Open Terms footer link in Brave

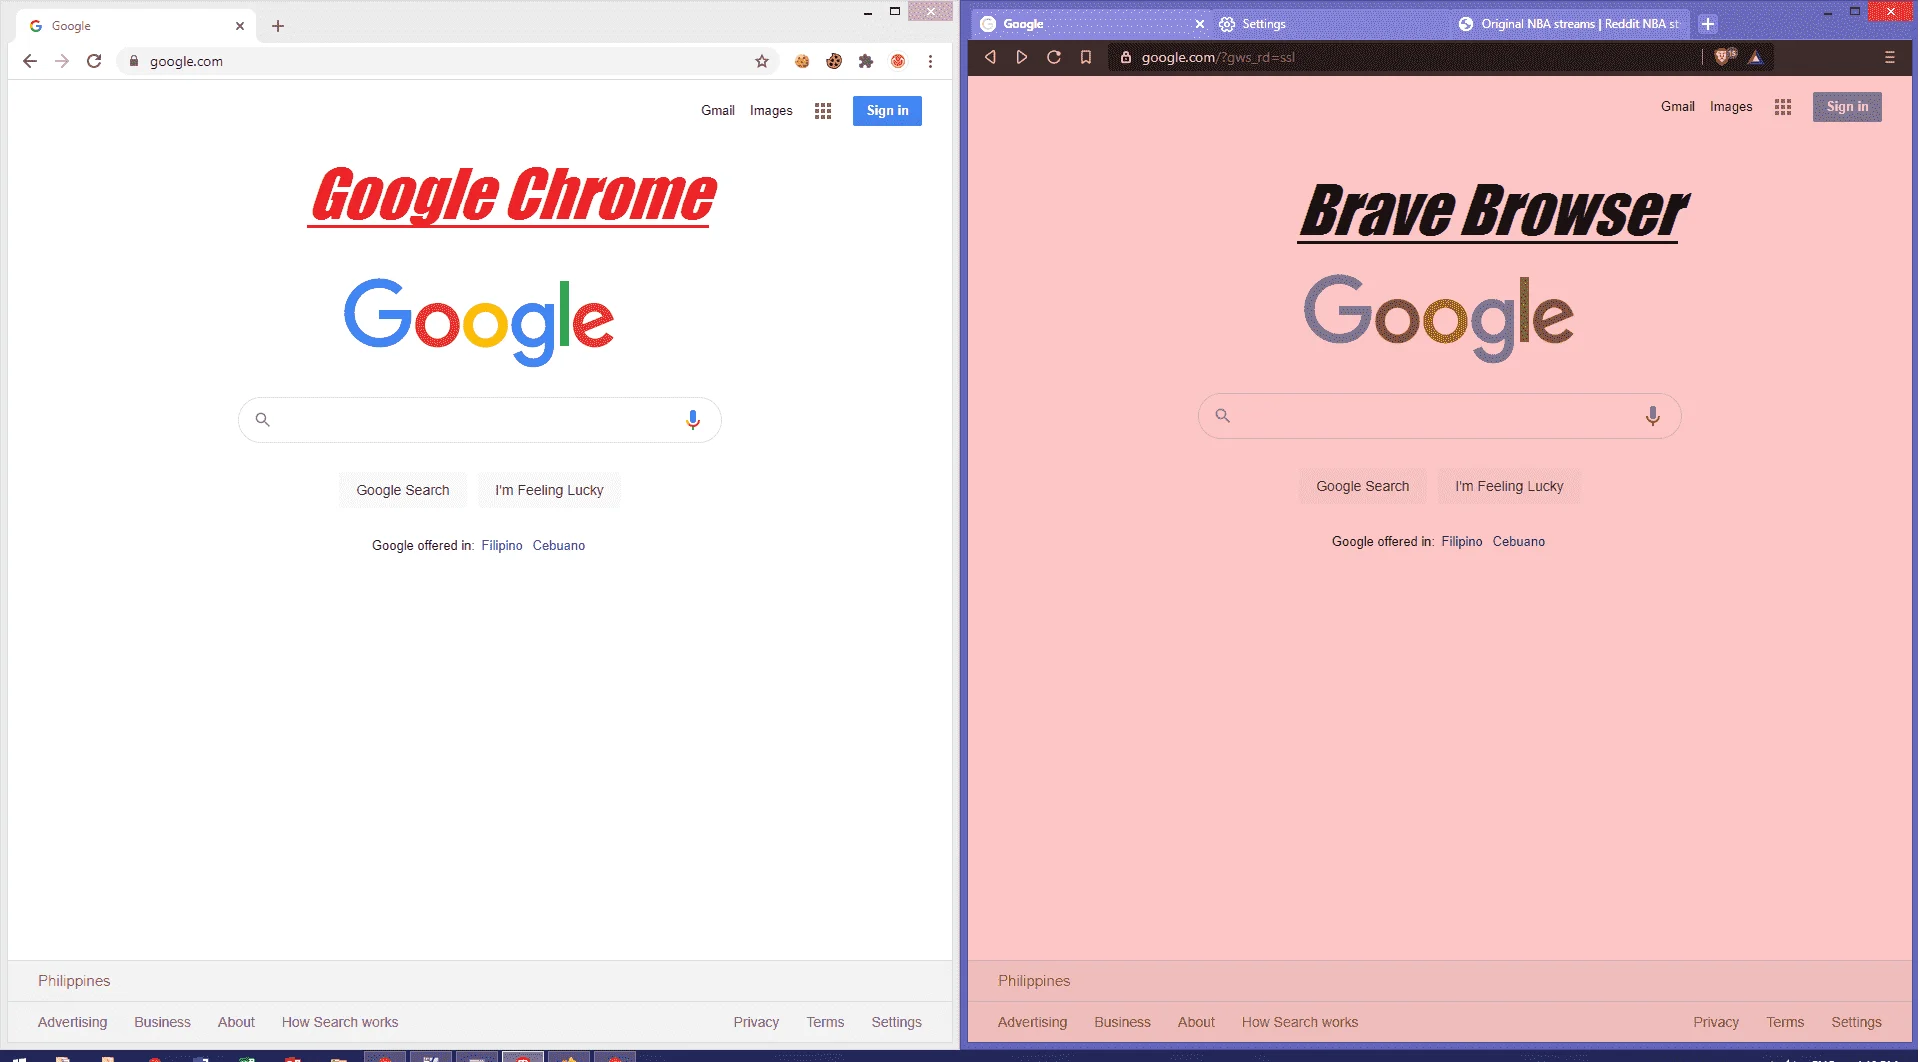[1785, 1022]
